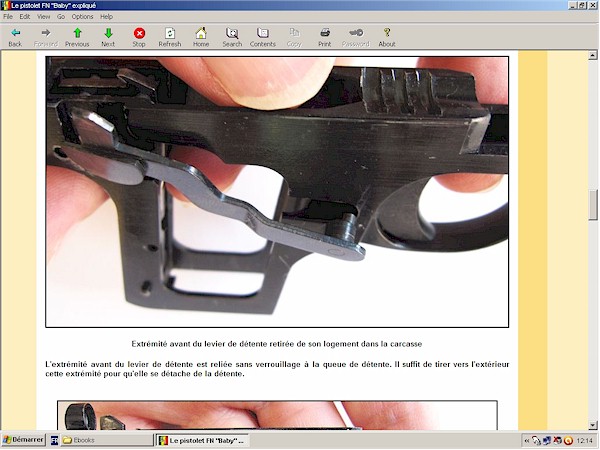Expand hidden tray icons with the chevron
Image resolution: width=600 pixels, height=450 pixels.
coord(527,441)
